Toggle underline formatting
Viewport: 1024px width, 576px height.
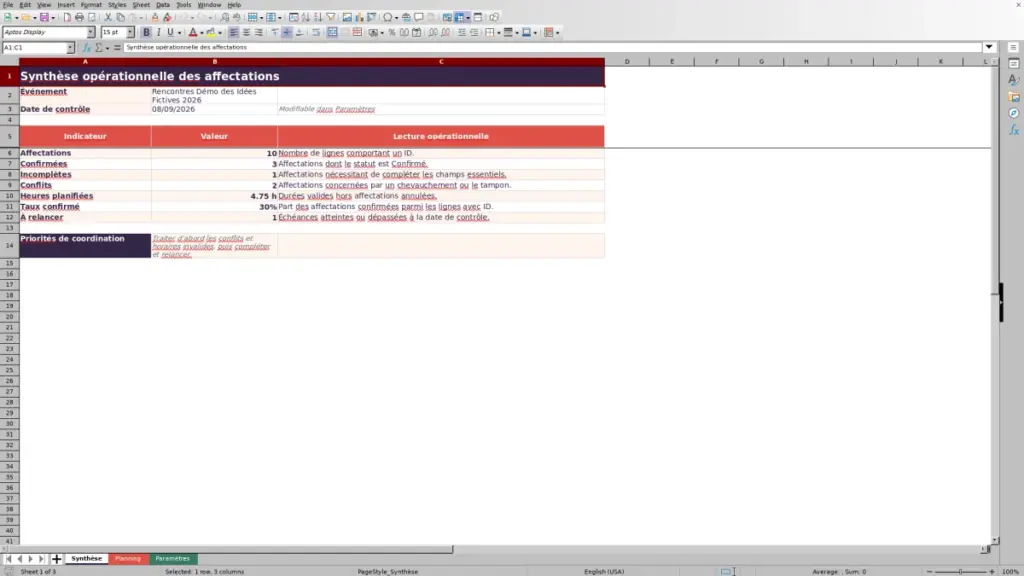coord(170,33)
